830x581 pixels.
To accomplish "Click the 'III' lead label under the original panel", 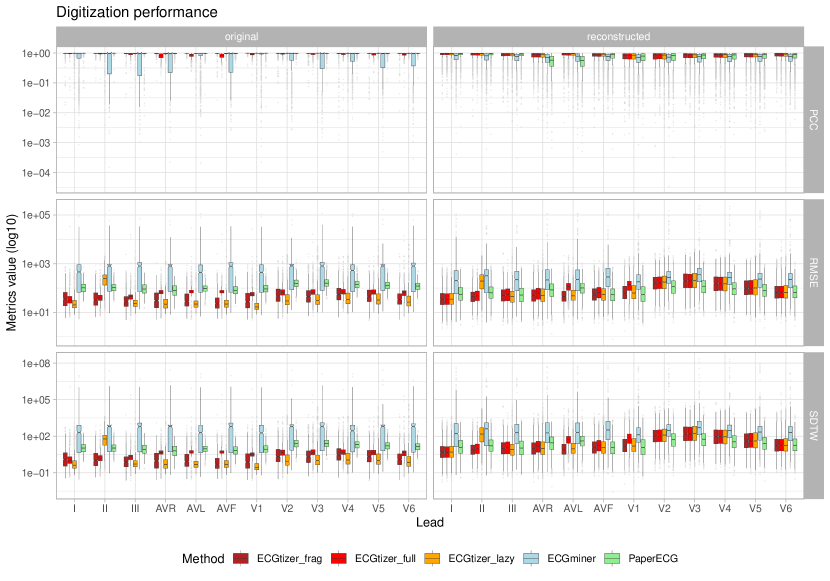I will [x=135, y=509].
